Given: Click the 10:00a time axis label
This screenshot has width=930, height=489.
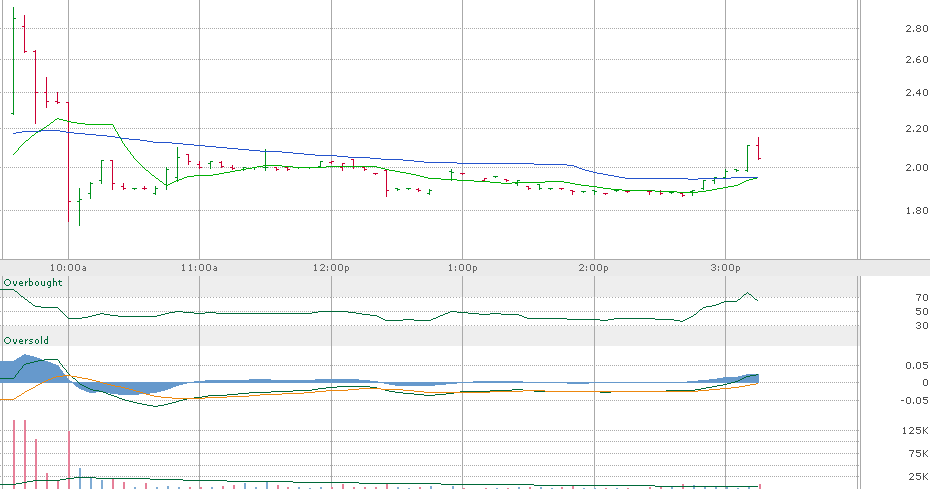Looking at the screenshot, I should [x=68, y=268].
